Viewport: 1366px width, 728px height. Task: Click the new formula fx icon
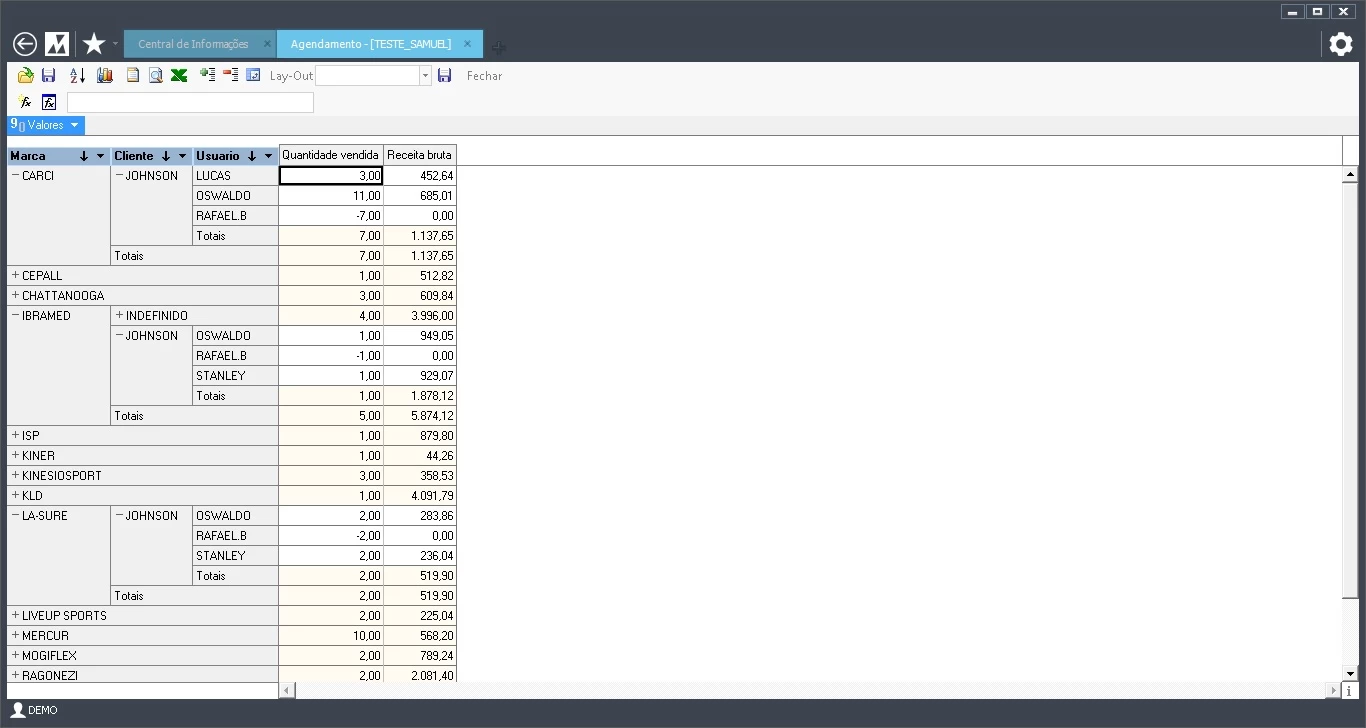(x=26, y=102)
